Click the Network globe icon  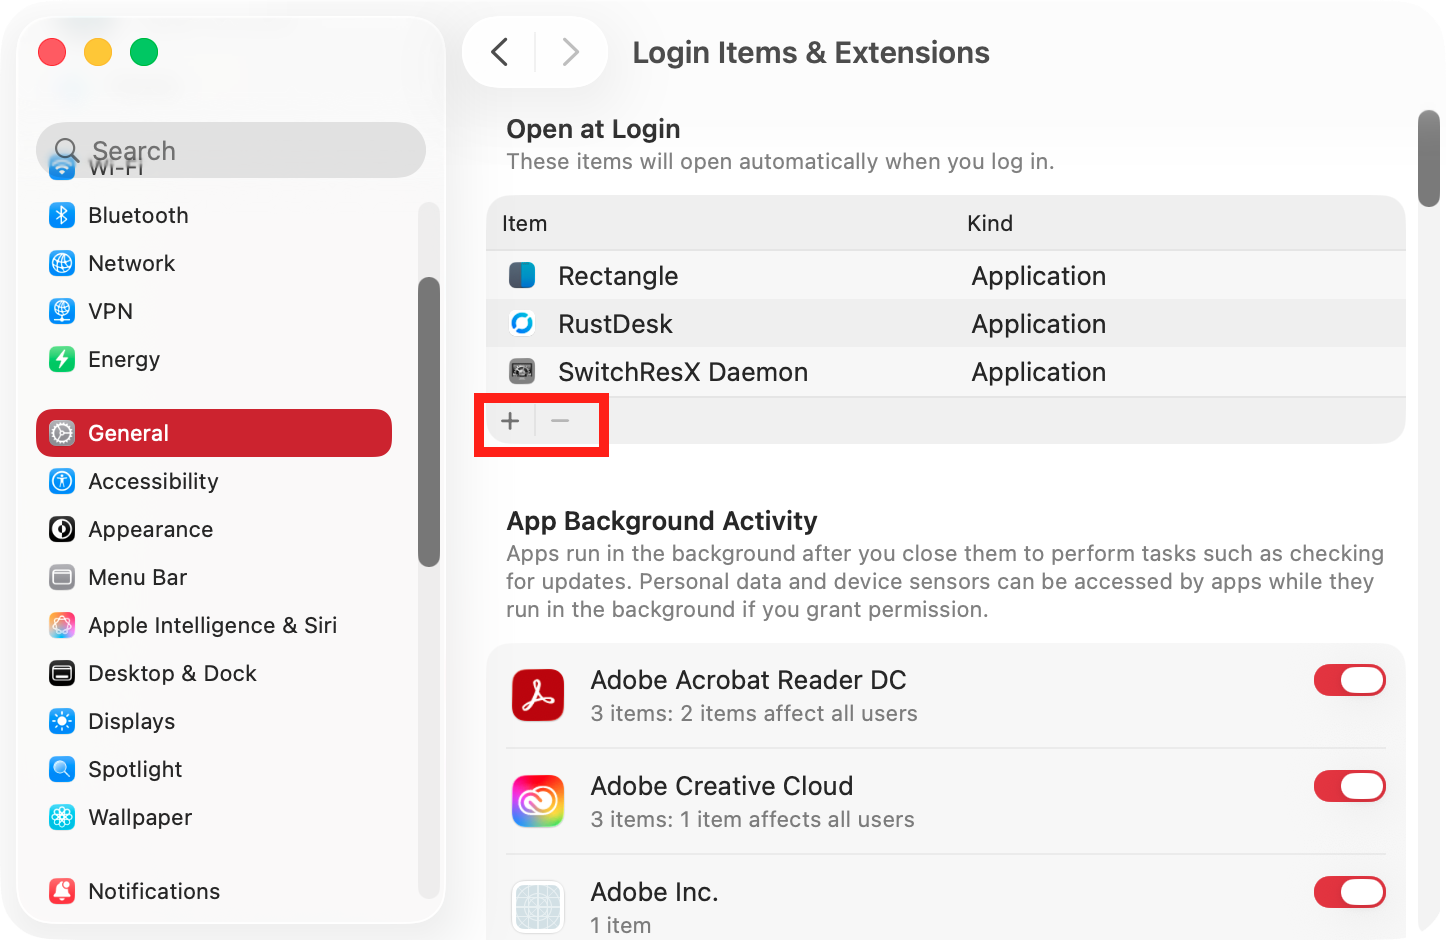pos(62,263)
